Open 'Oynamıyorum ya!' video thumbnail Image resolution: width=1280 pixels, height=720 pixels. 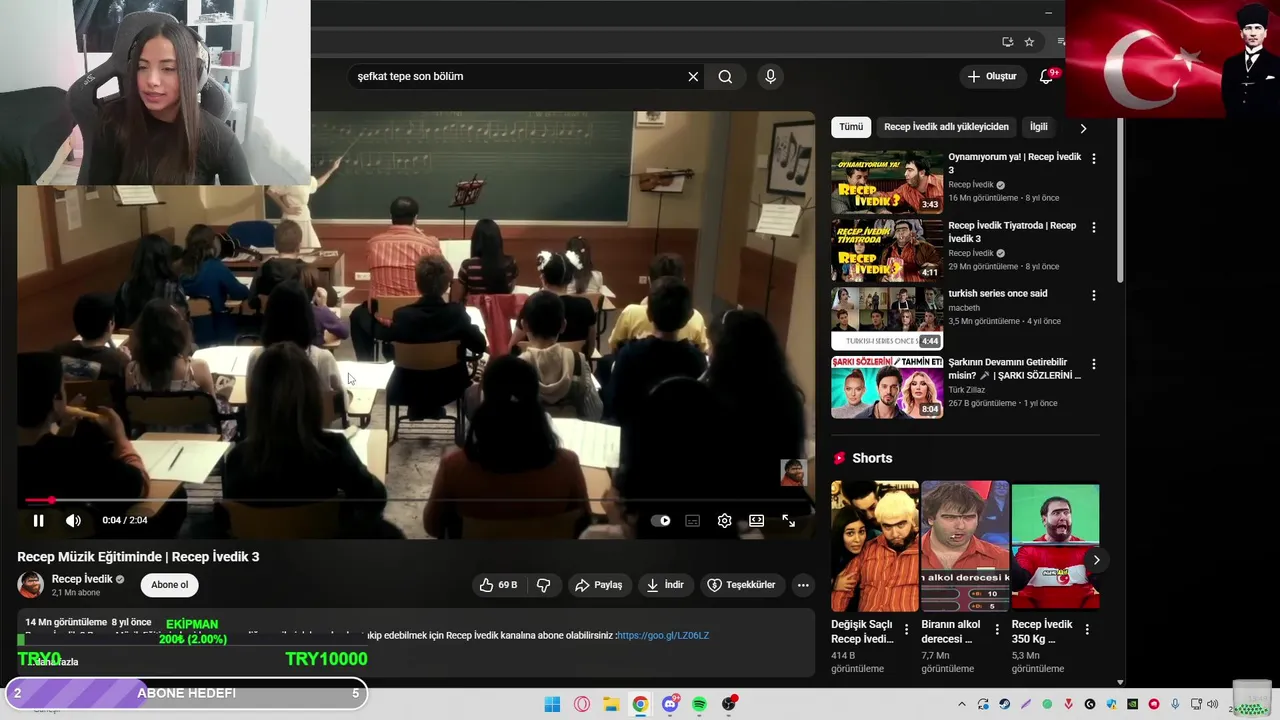[x=887, y=182]
